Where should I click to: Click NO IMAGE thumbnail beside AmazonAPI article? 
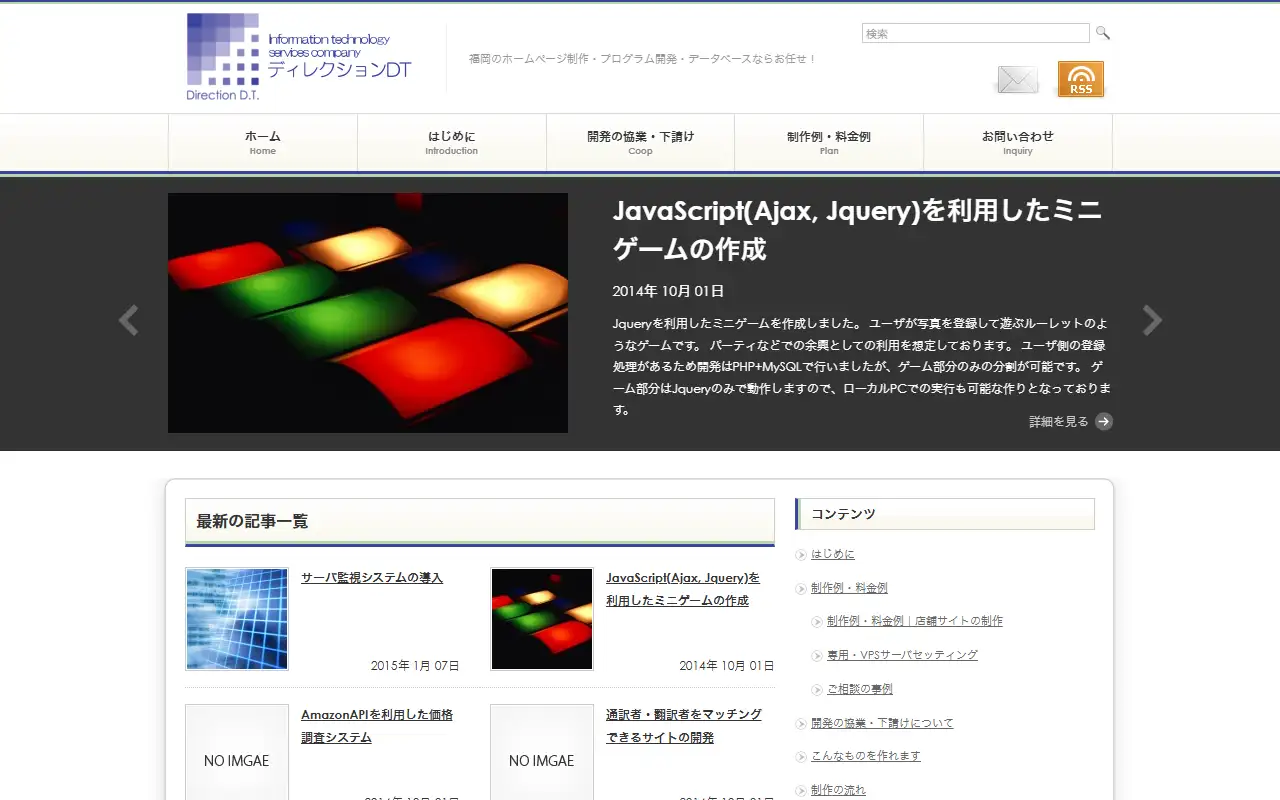(x=237, y=752)
